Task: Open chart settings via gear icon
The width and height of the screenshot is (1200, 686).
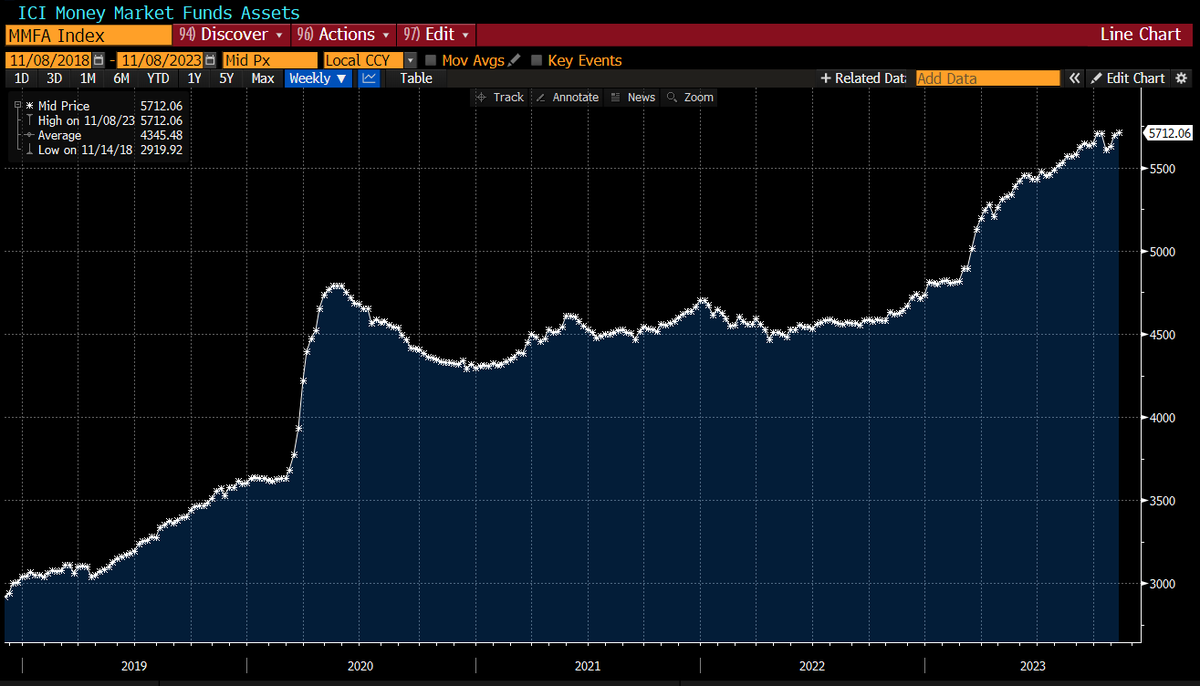Action: (1183, 78)
